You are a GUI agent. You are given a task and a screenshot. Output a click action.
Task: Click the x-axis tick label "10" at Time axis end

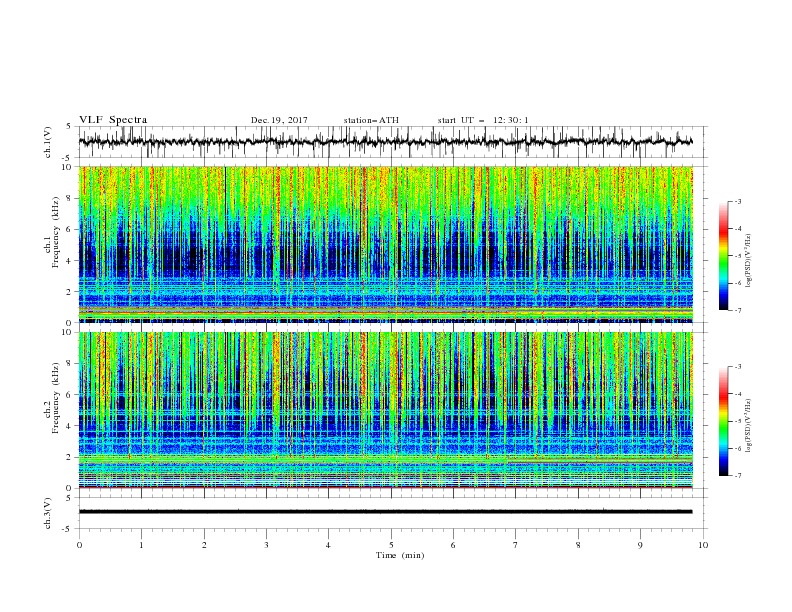(x=703, y=545)
